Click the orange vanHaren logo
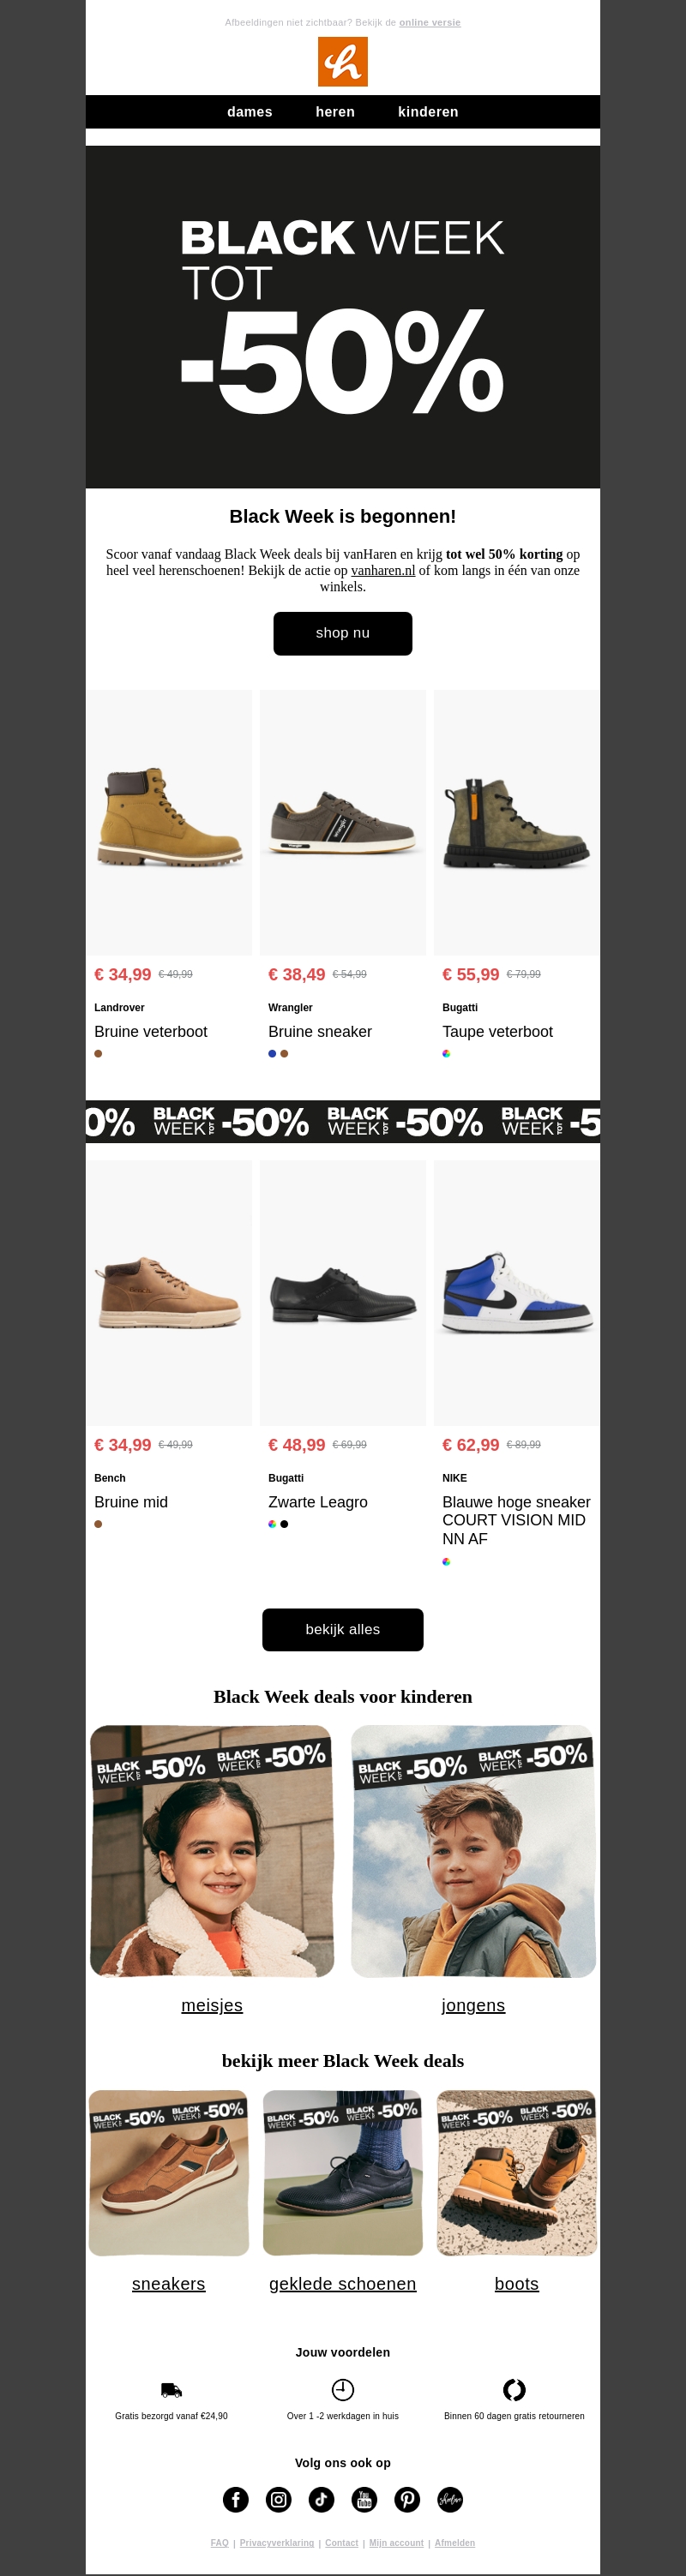This screenshot has height=2576, width=686. point(343,62)
